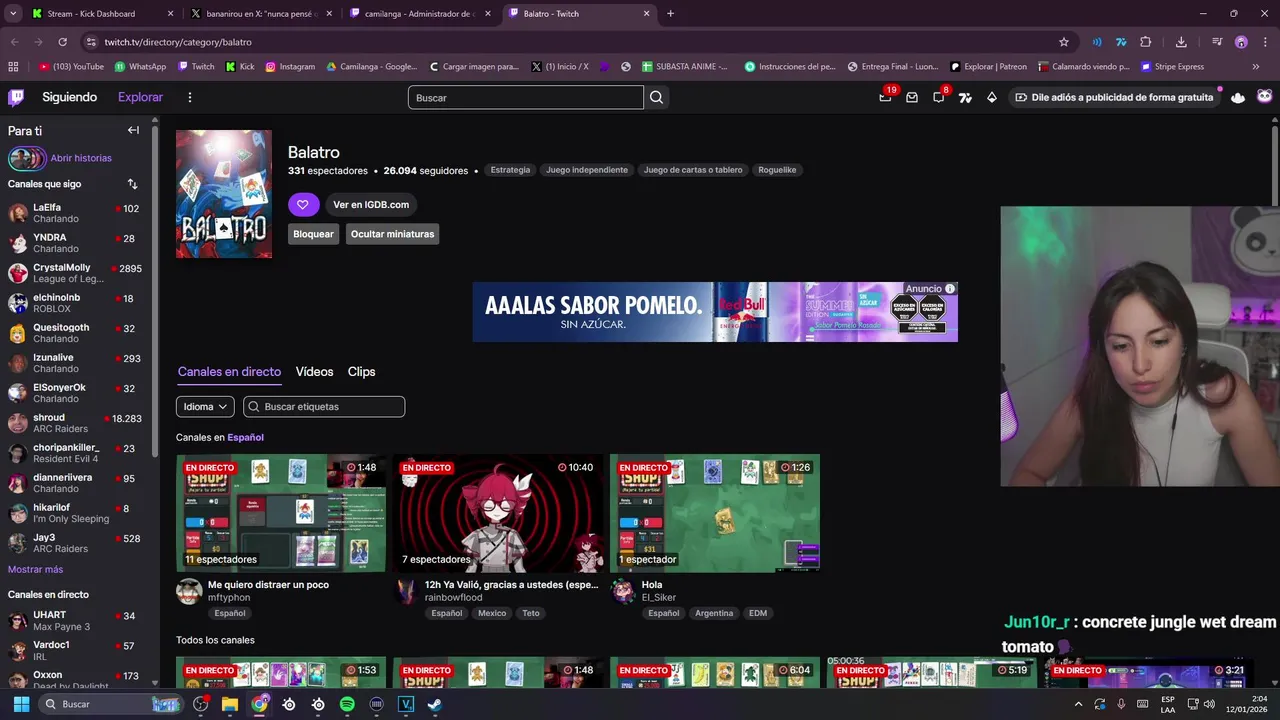Open the three-dot more menu beside Explorar
This screenshot has height=720, width=1280.
190,97
